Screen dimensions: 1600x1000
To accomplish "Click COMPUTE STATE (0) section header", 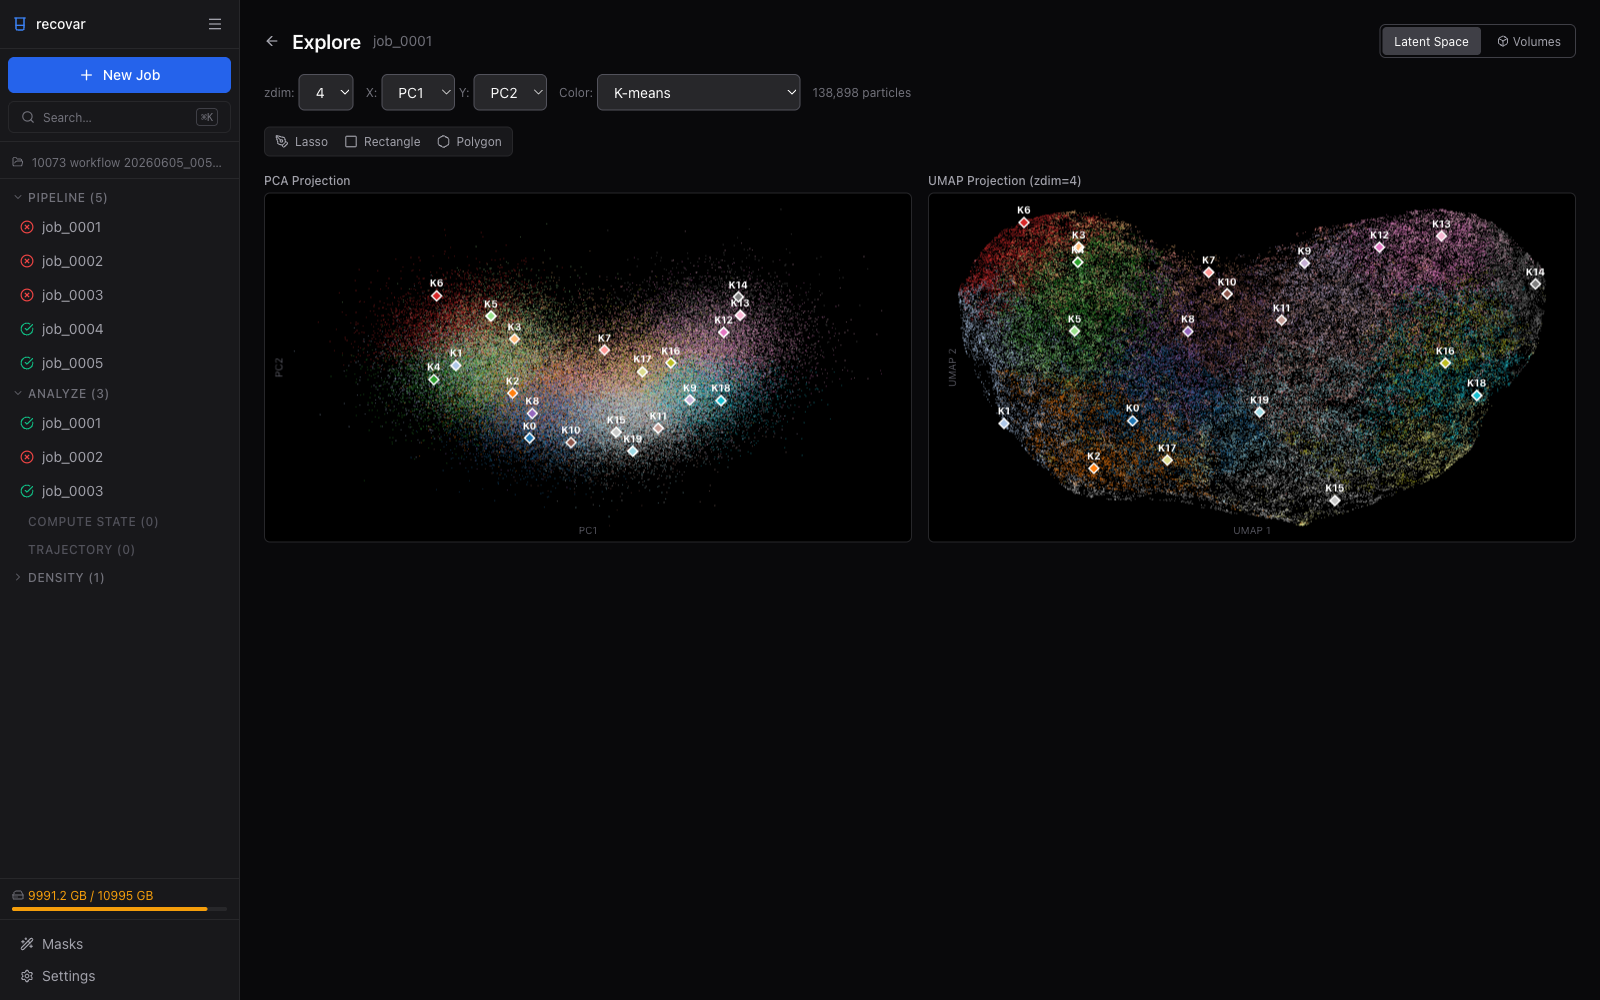I will pos(93,522).
